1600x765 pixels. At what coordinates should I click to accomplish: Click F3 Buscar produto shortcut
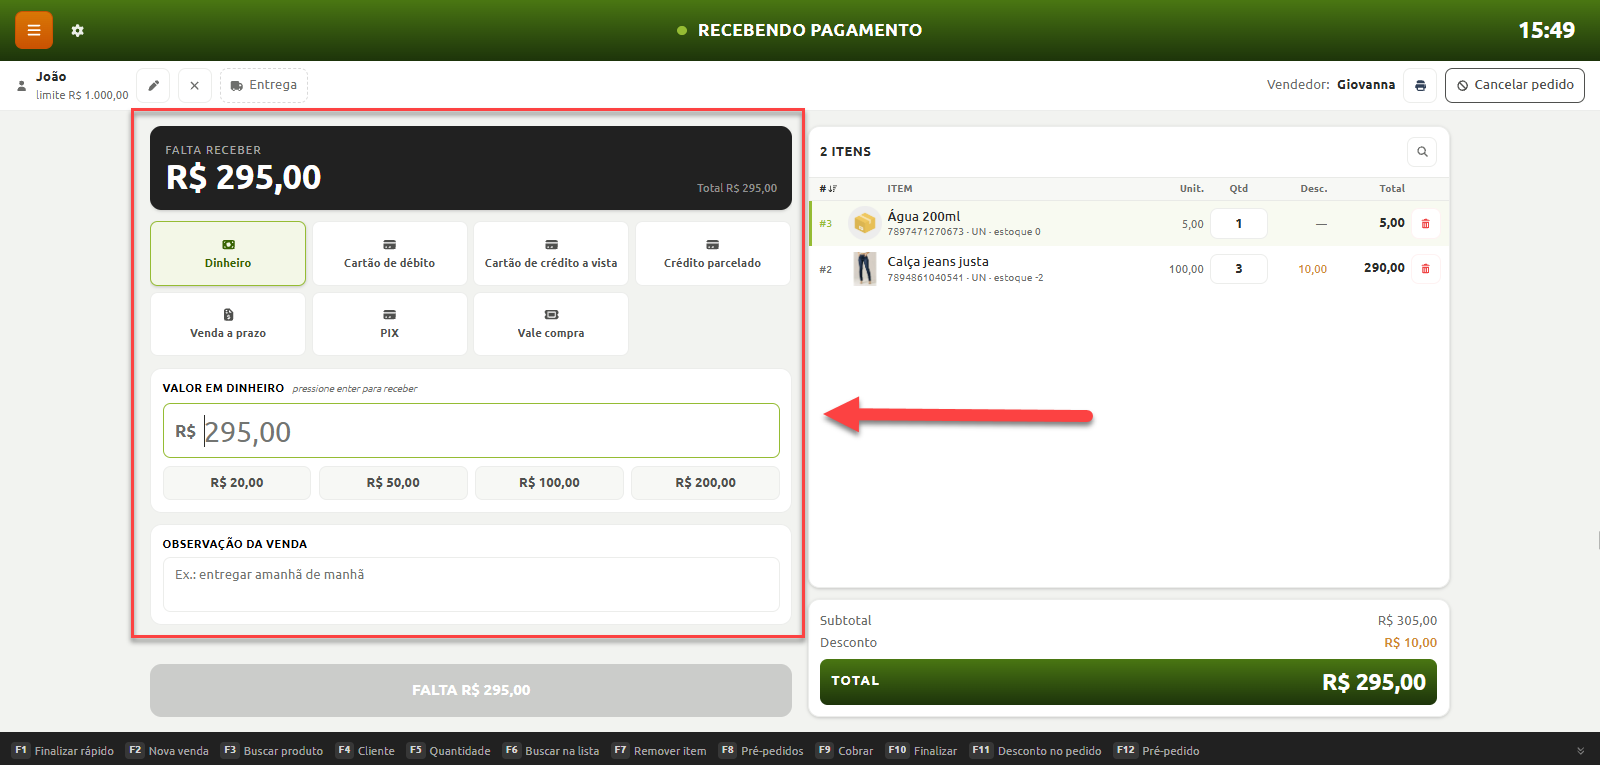272,751
